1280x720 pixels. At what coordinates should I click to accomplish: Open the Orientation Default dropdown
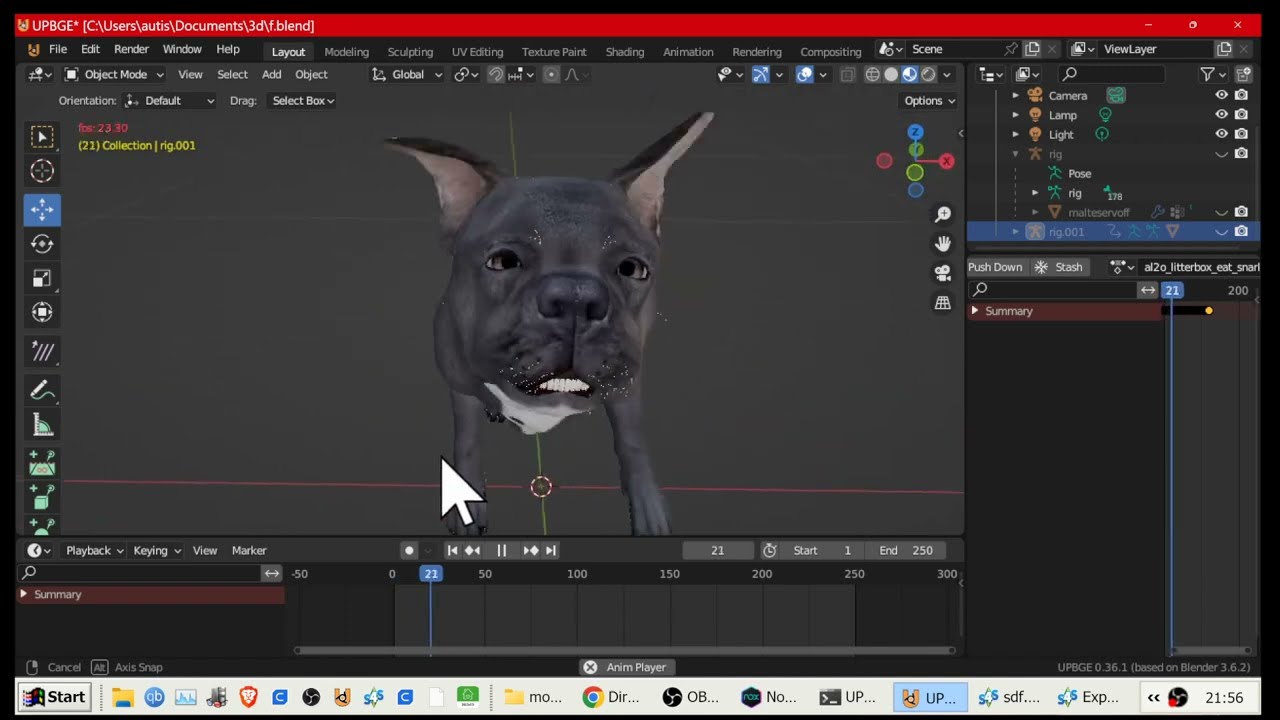click(169, 100)
